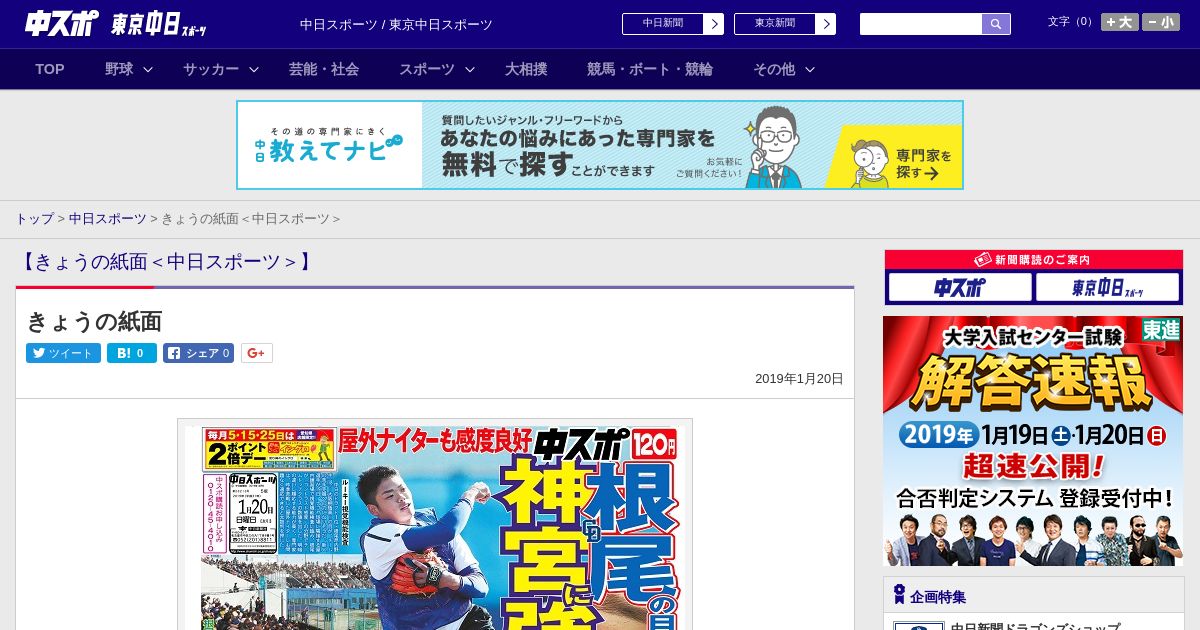Share with the Facebook シェア button
The image size is (1200, 630).
[199, 353]
